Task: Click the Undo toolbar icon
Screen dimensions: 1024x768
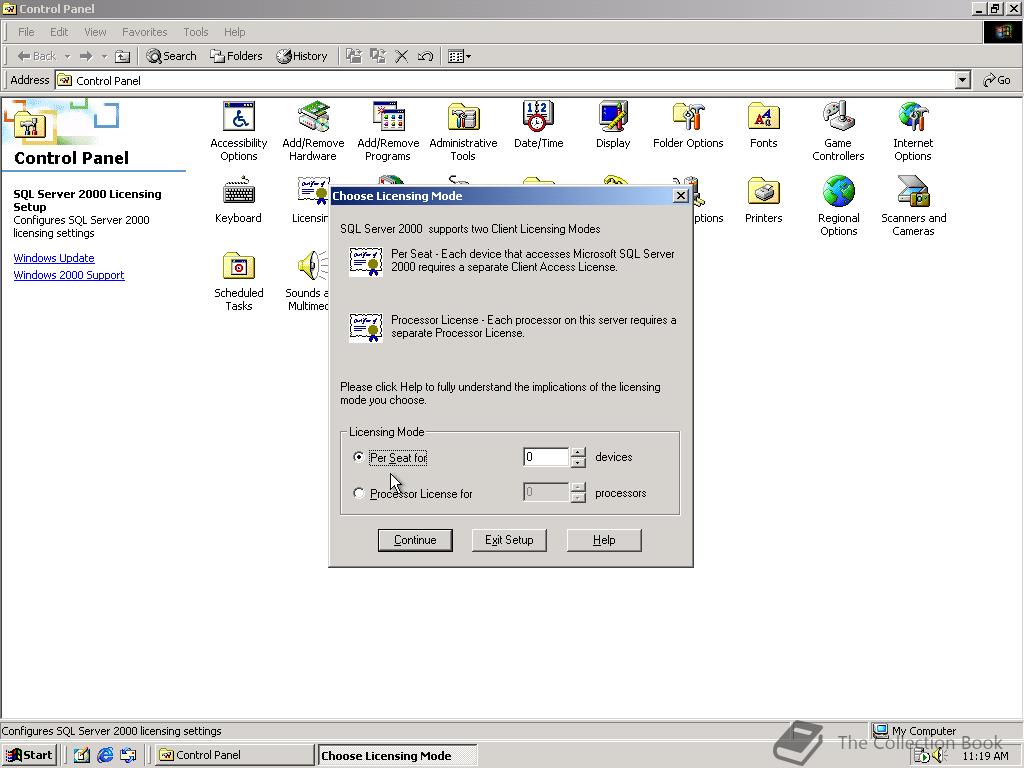Action: [425, 56]
